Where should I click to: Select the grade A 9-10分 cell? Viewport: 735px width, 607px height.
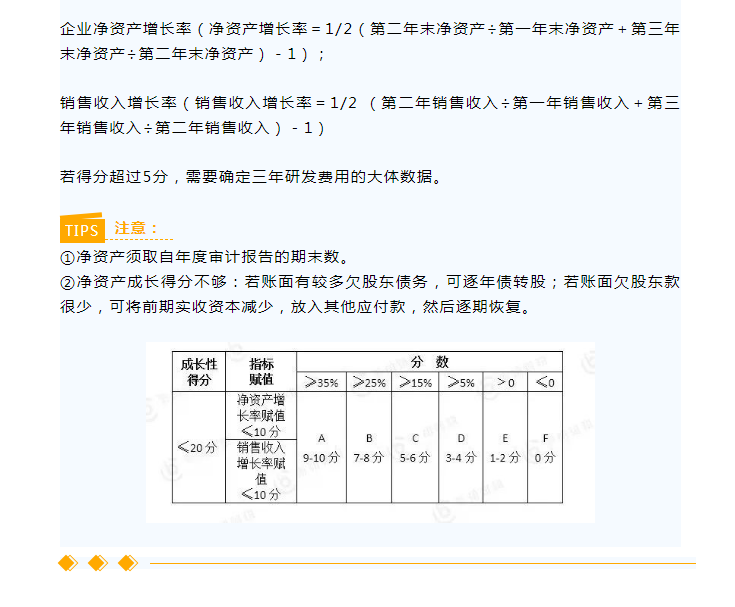click(321, 447)
